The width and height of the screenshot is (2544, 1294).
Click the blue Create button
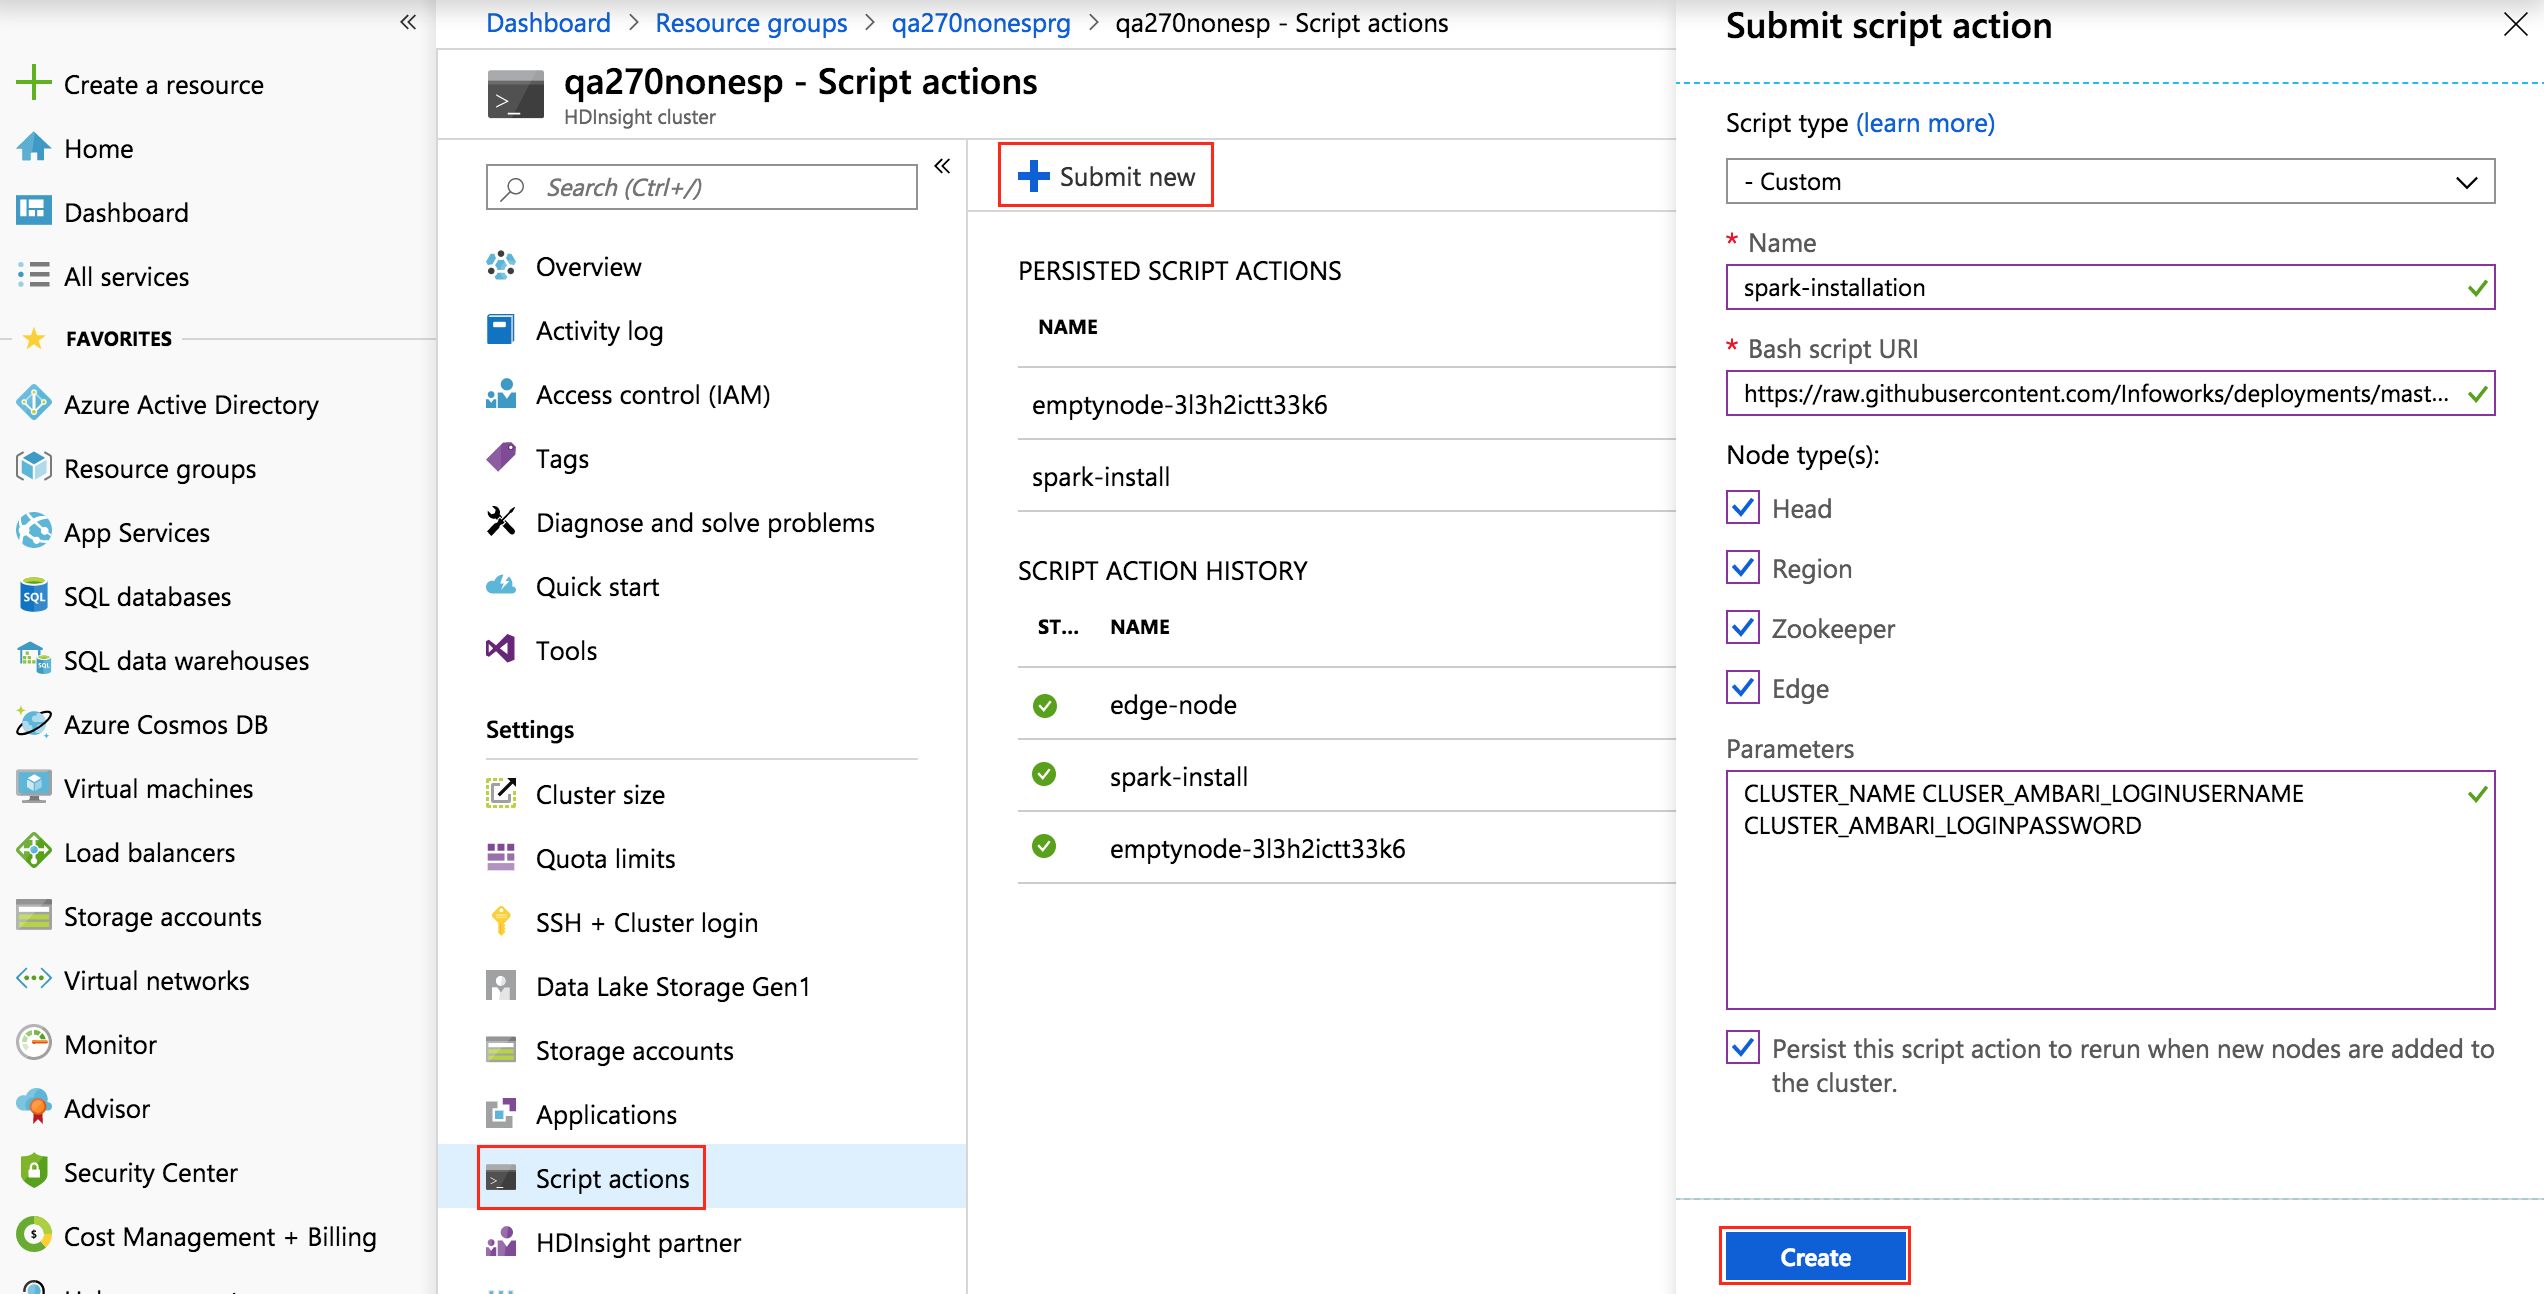click(1815, 1257)
